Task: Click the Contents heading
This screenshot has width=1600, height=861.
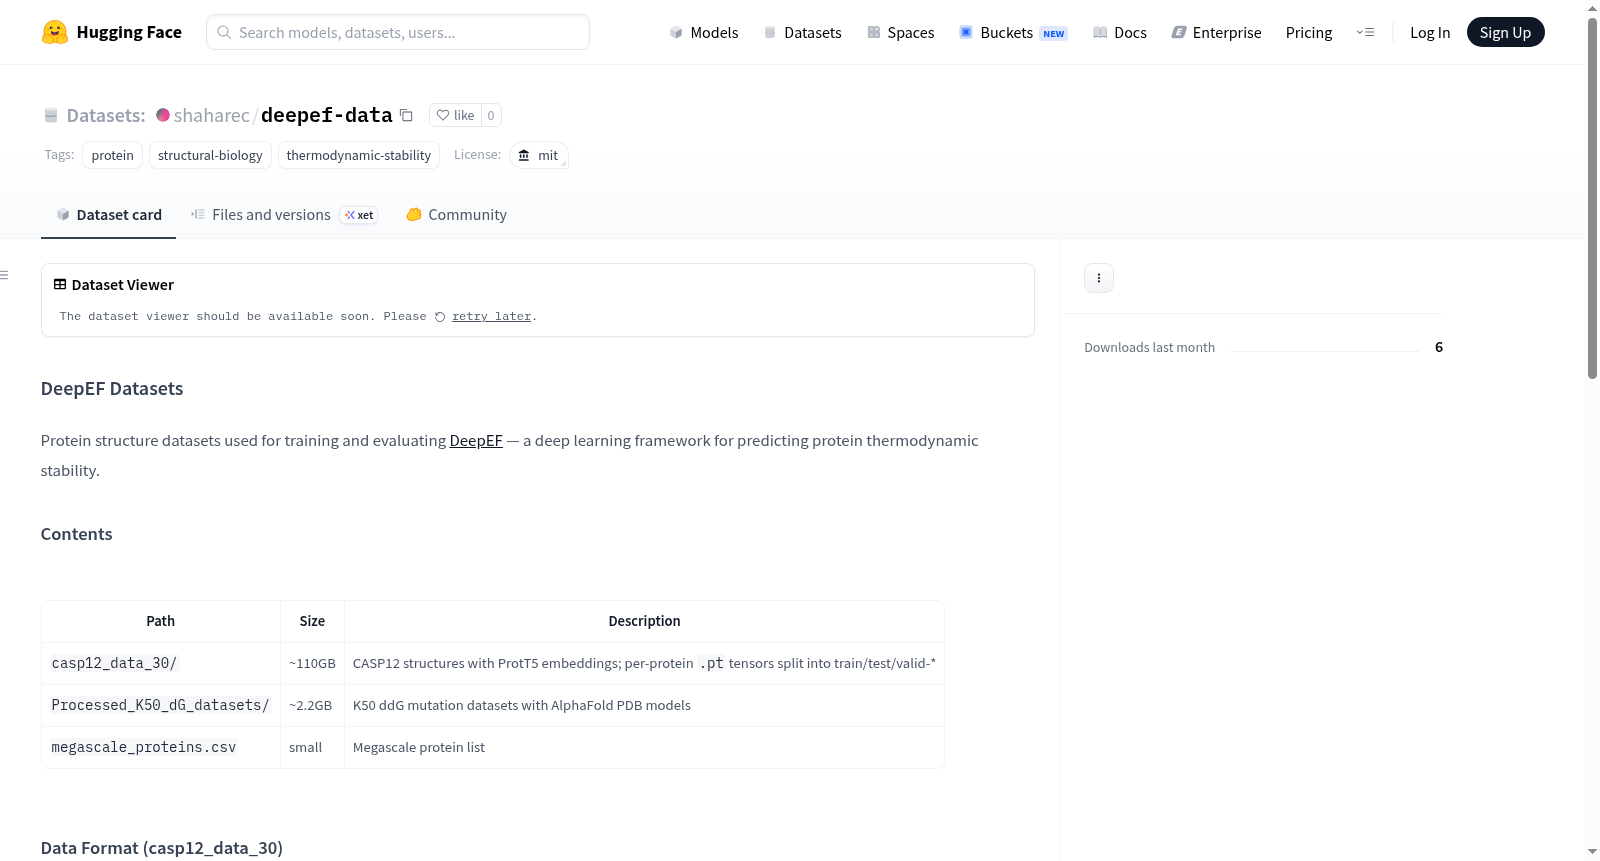Action: click(76, 534)
